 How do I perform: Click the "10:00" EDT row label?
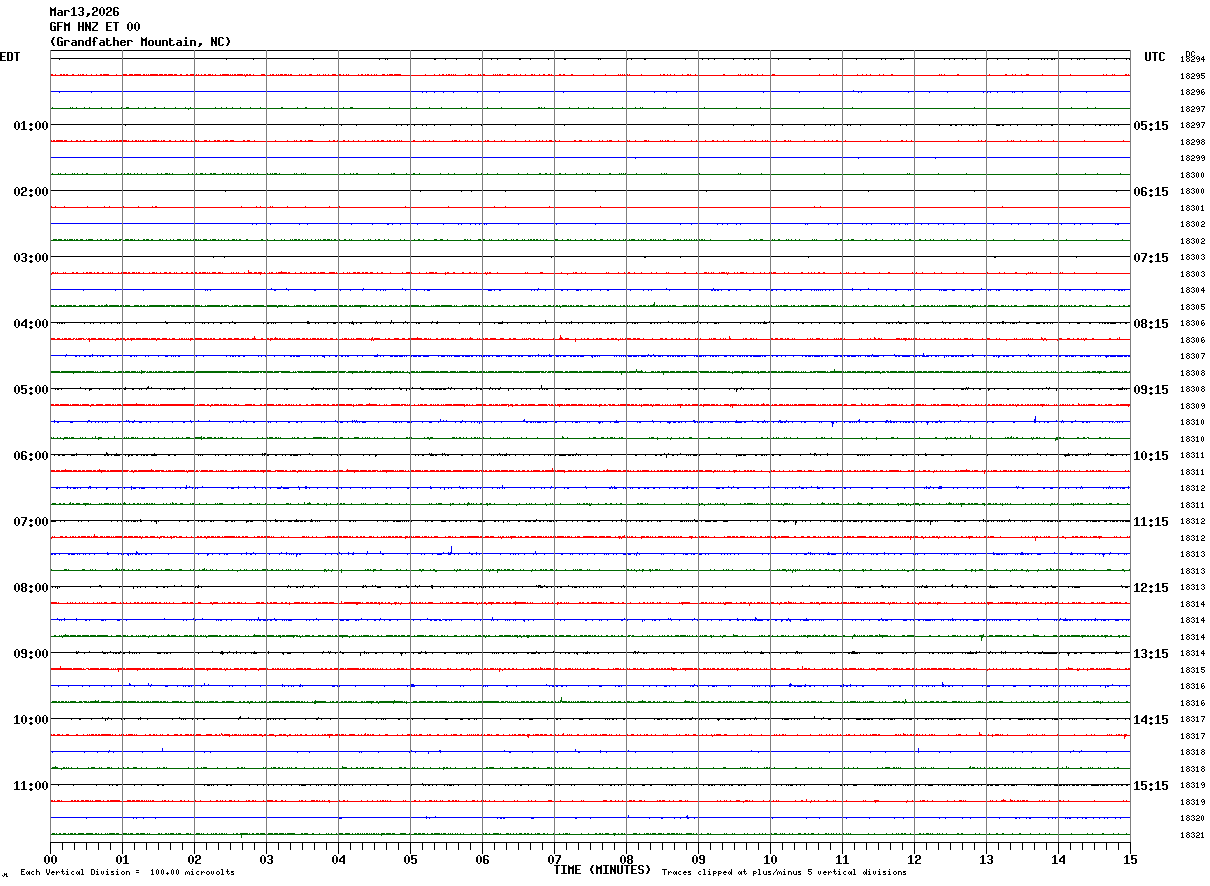click(31, 720)
